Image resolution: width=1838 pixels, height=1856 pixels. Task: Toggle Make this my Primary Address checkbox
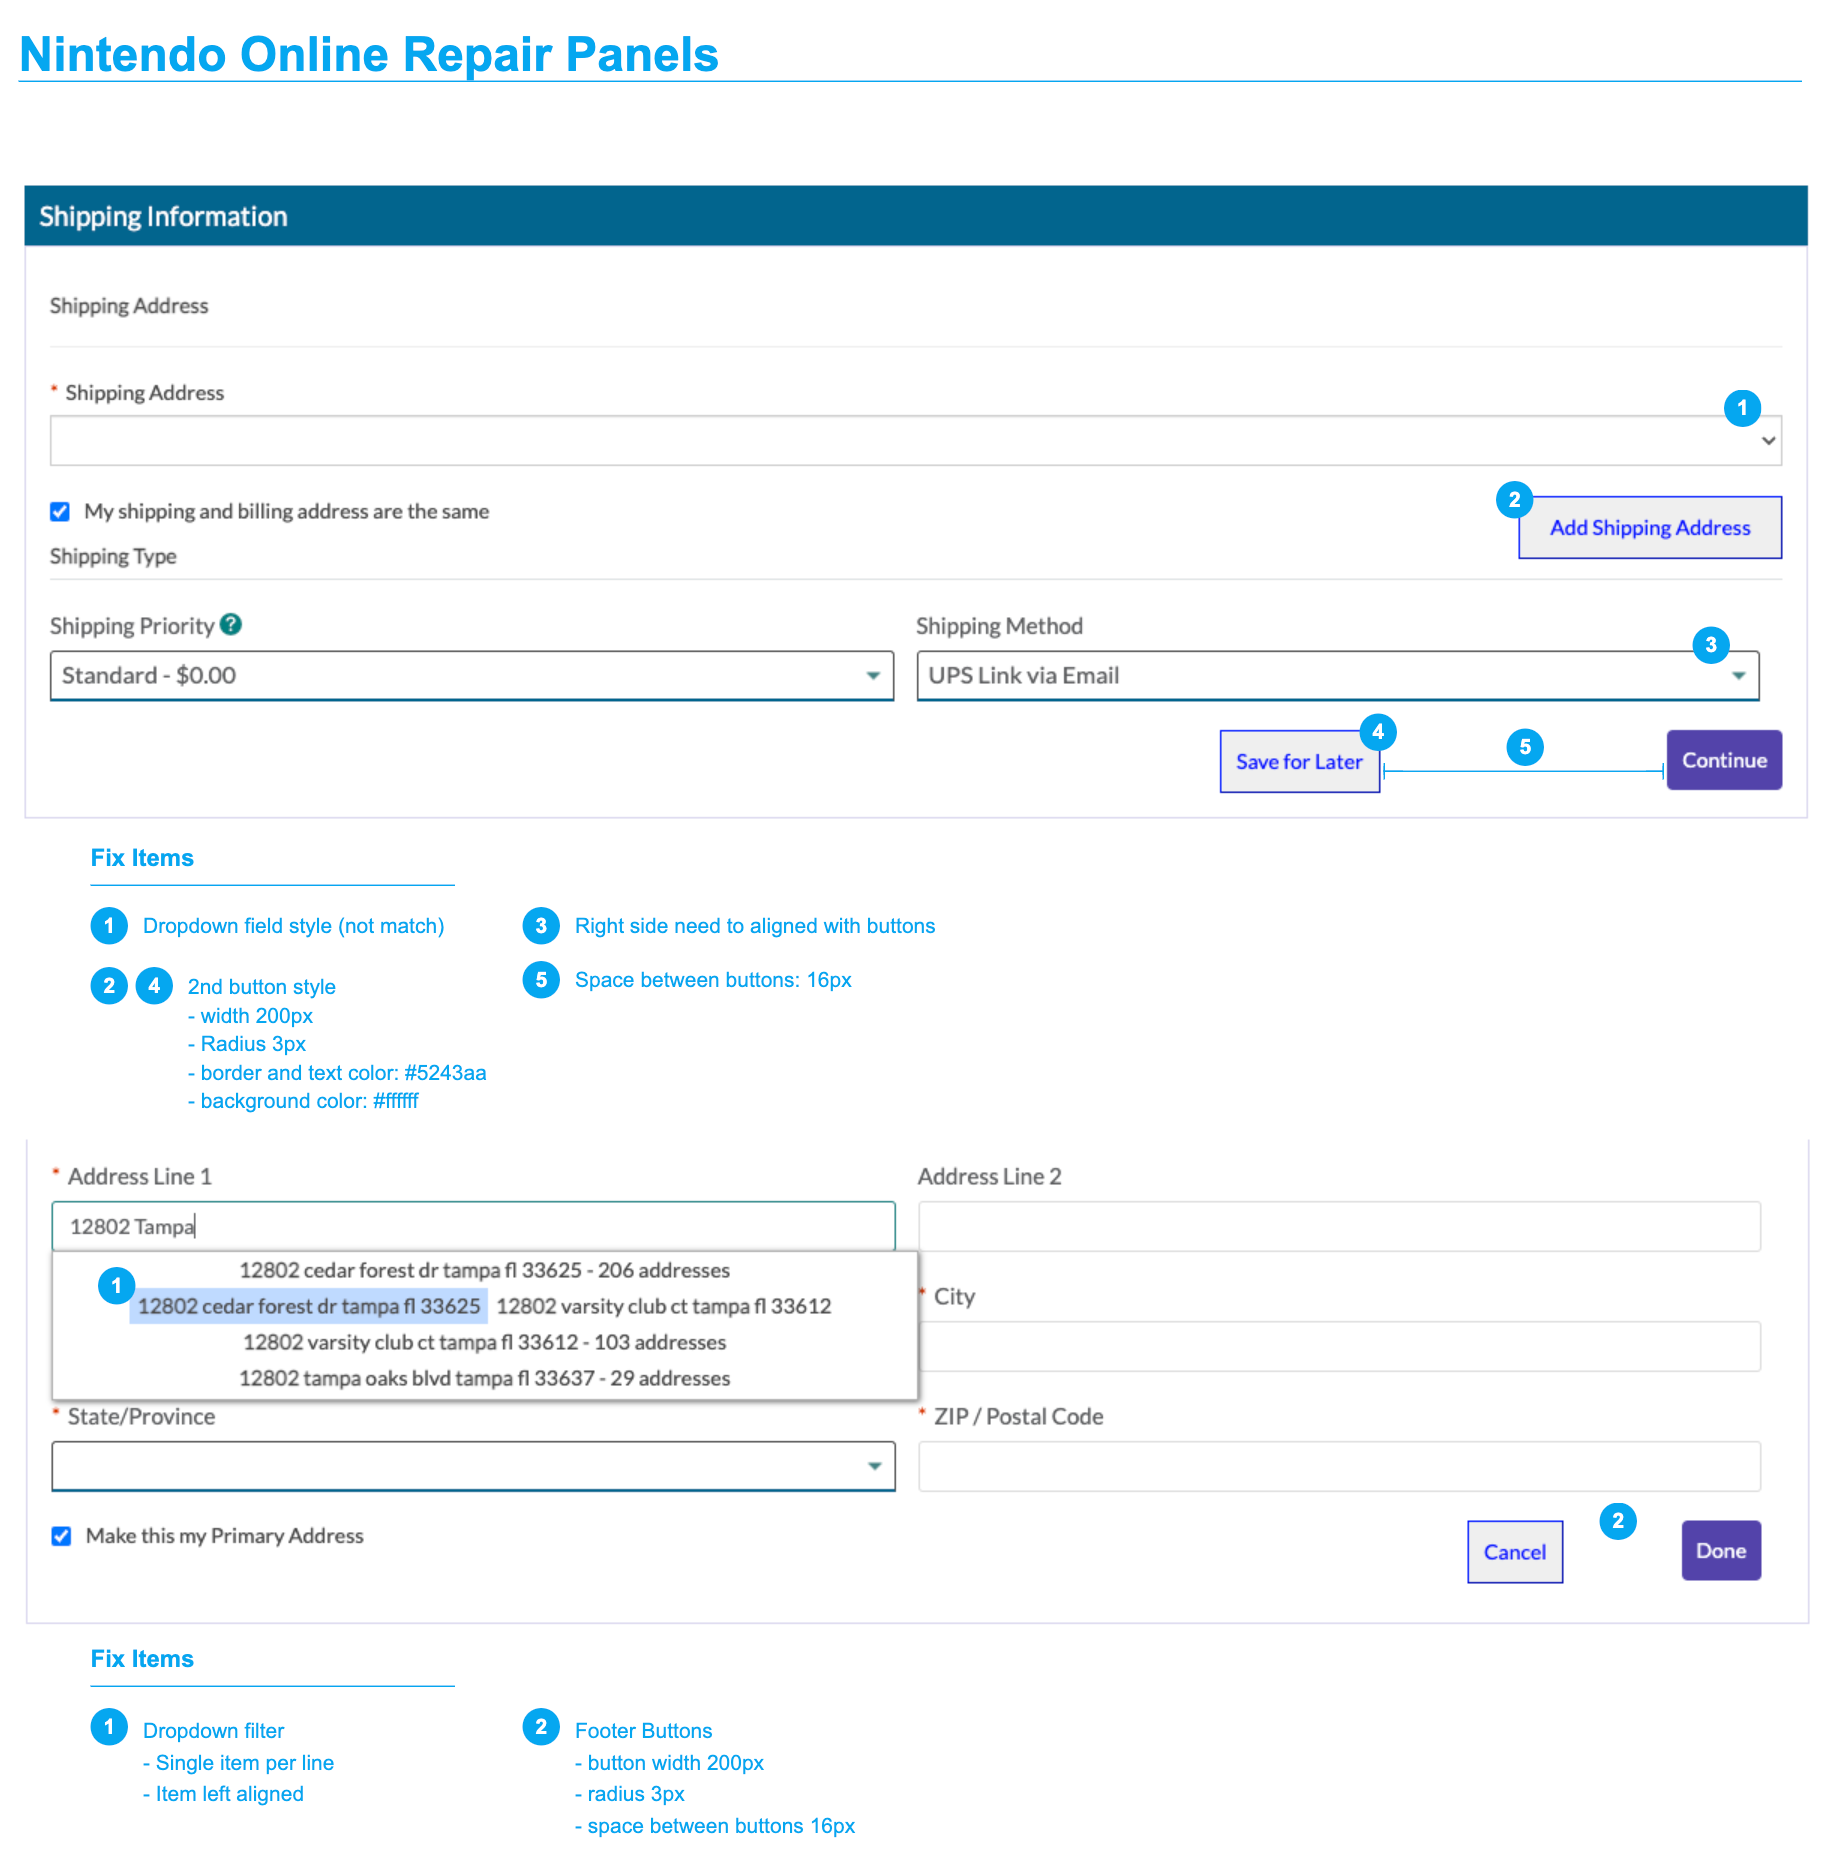(61, 1536)
